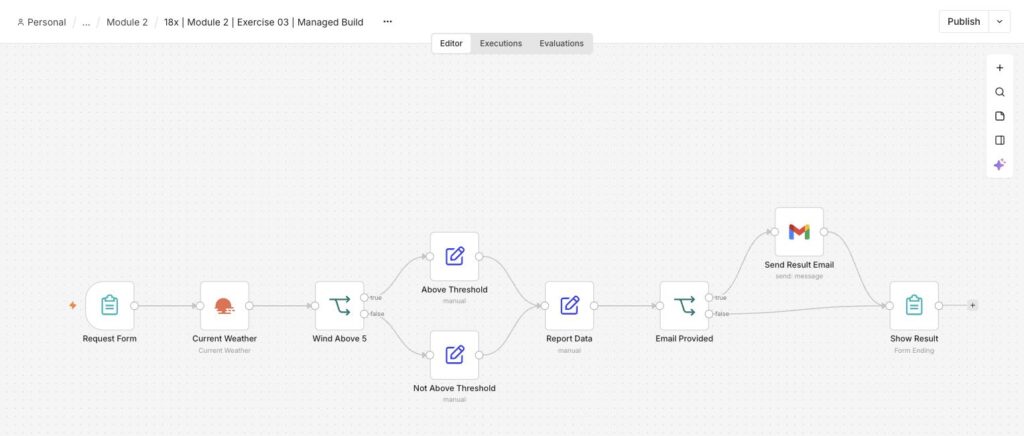This screenshot has height=436, width=1024.
Task: Click the plus connector after Show Result
Action: 972,305
